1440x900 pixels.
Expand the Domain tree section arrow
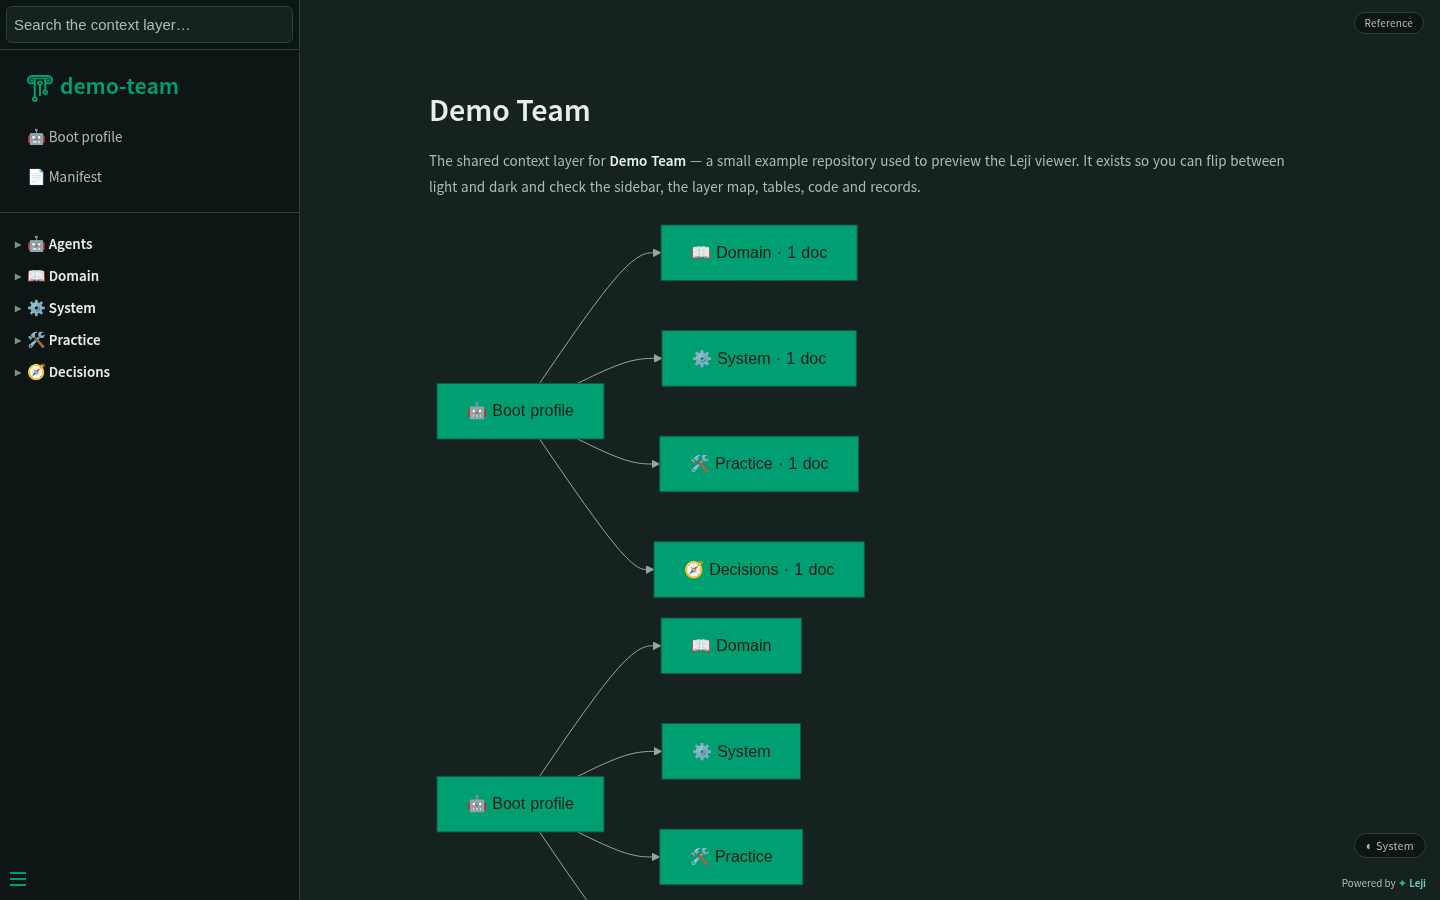[18, 276]
